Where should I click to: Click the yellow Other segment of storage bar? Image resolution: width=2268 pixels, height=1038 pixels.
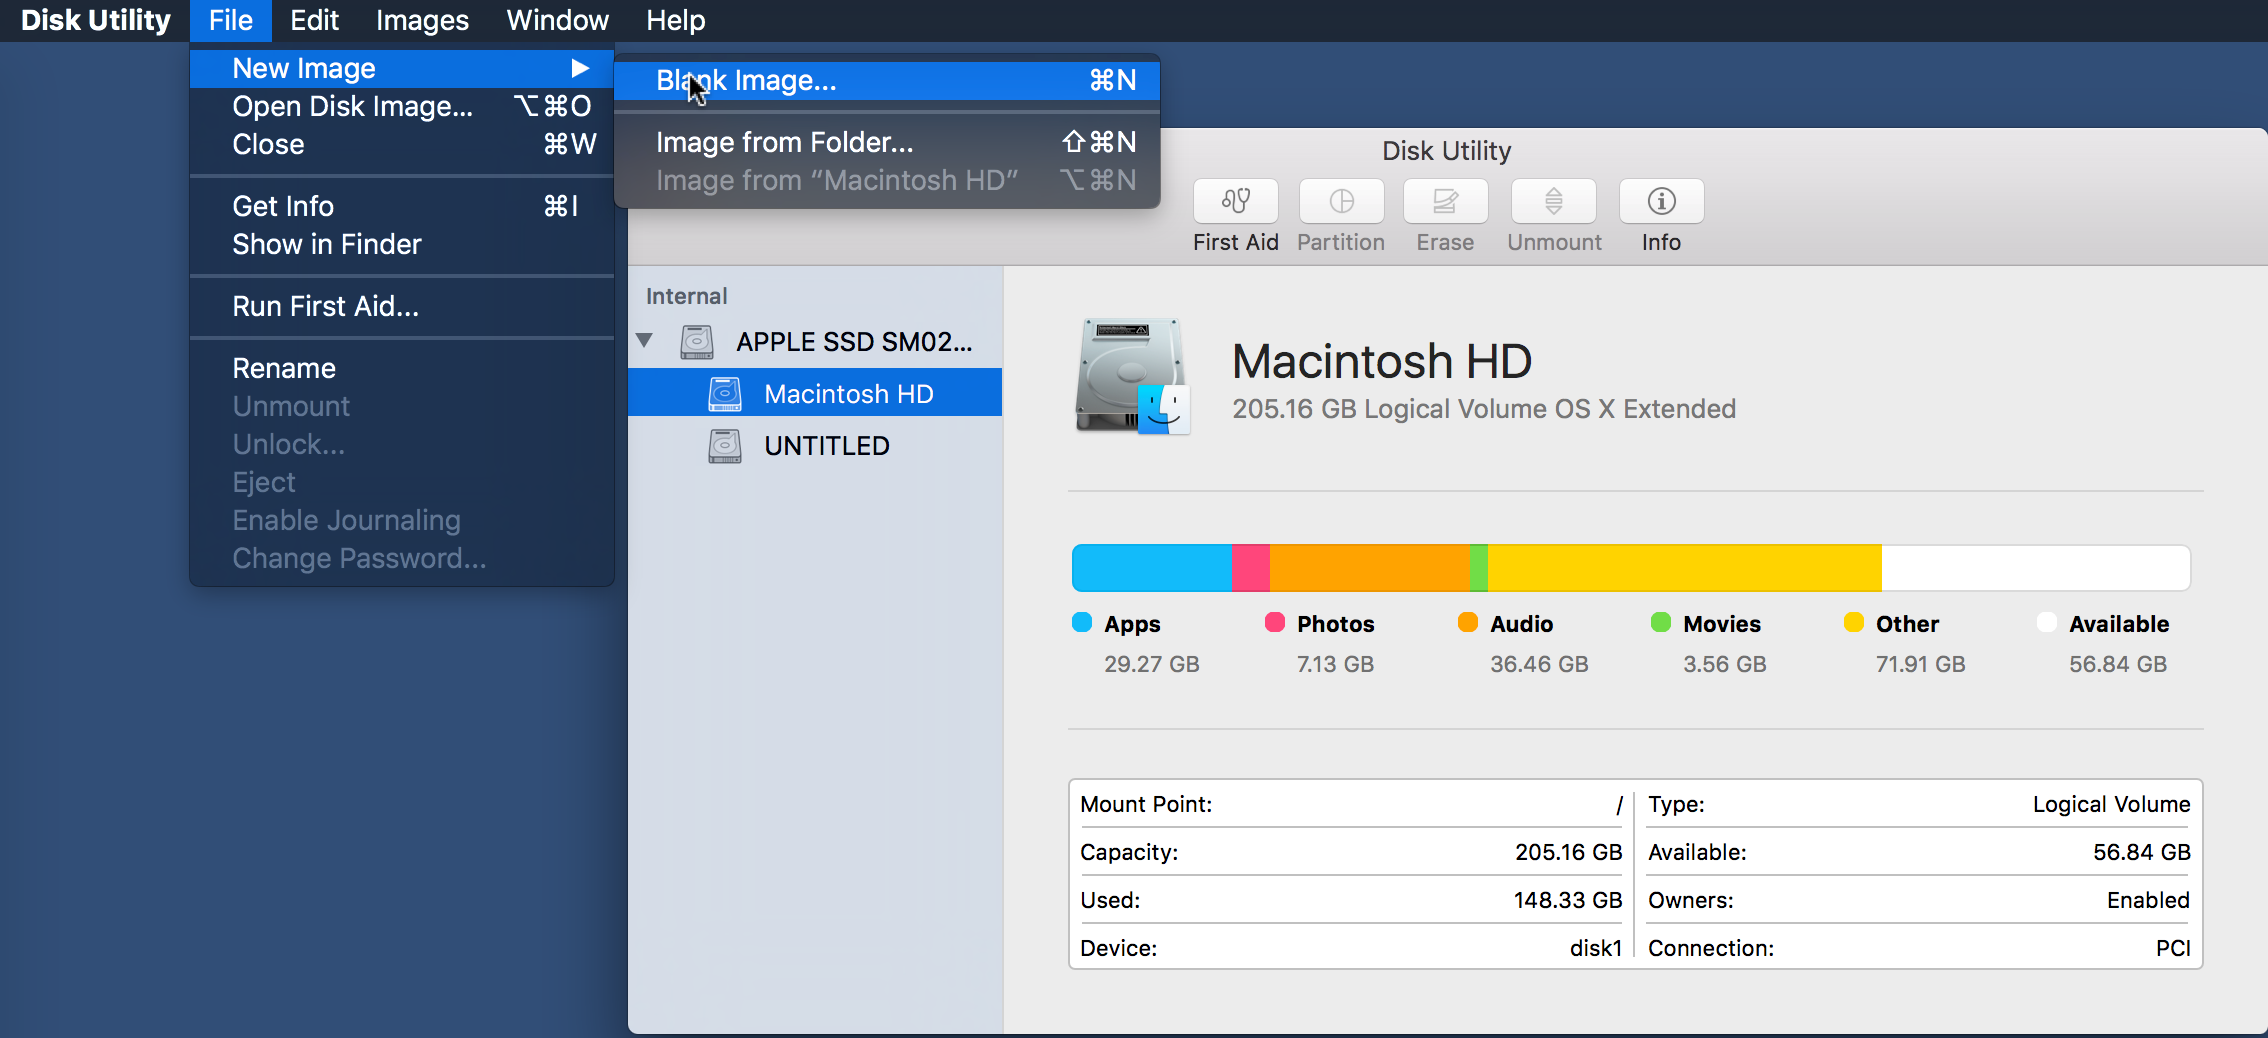[1685, 568]
